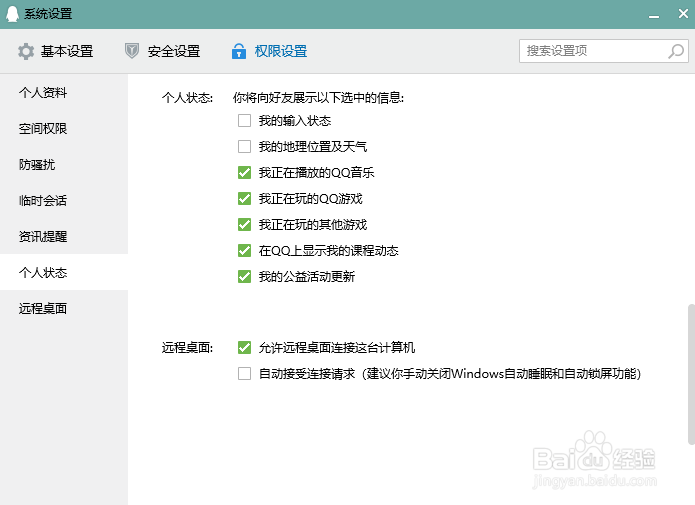695x505 pixels.
Task: Click the gear icon for 基本设置
Action: (26, 51)
